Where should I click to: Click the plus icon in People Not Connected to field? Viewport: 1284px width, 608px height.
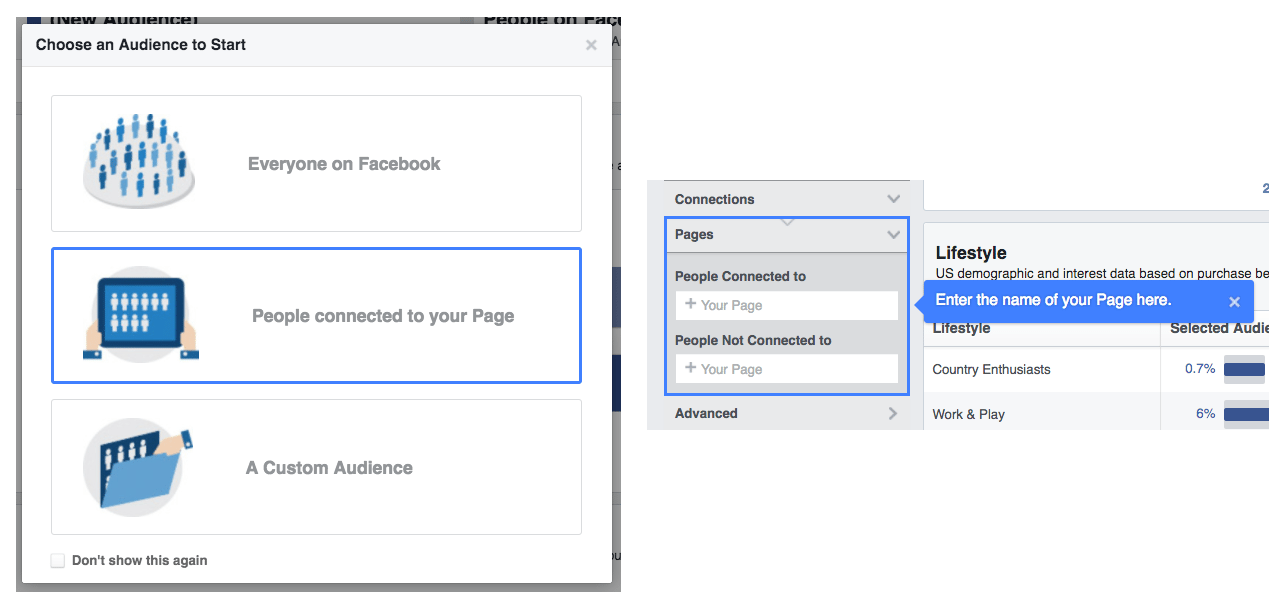pos(689,368)
